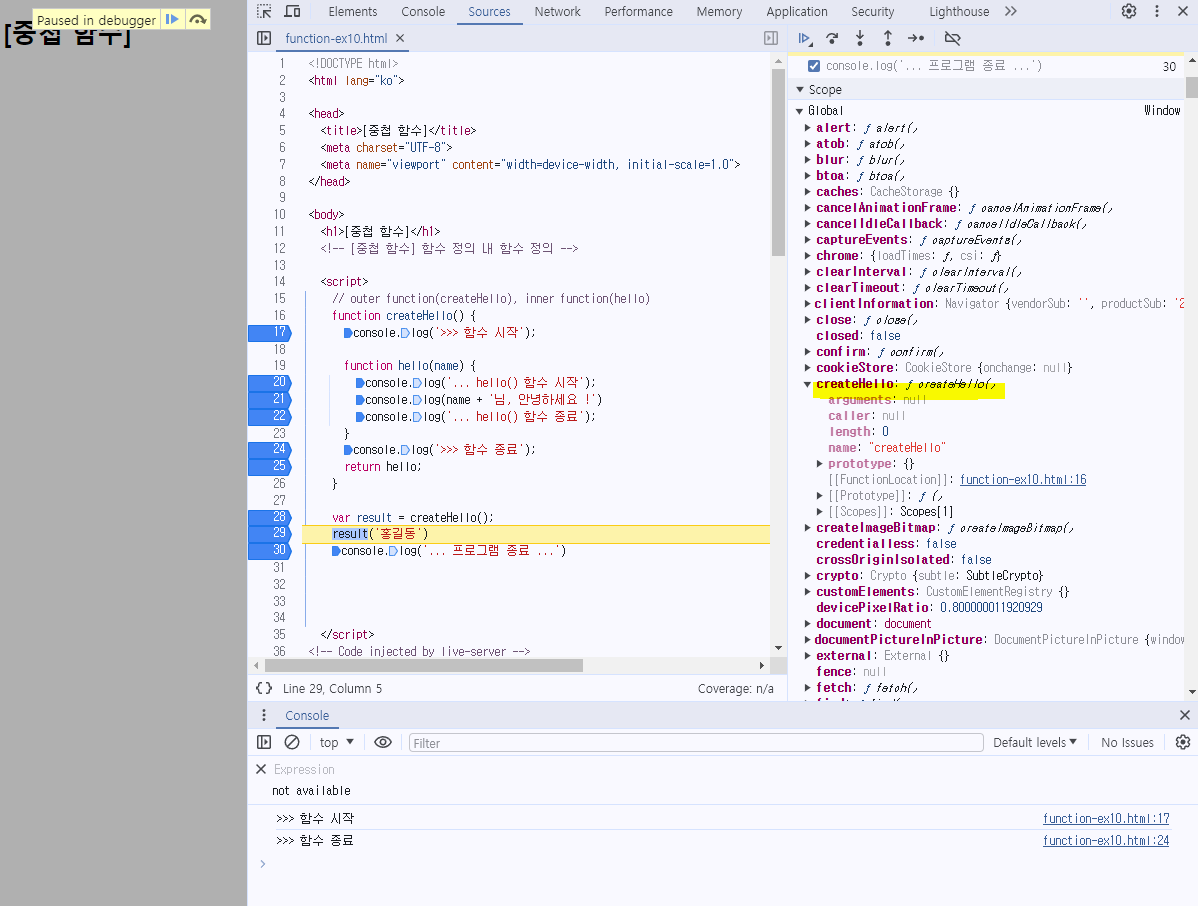
Task: Toggle breakpoint on line 28
Action: tap(270, 517)
